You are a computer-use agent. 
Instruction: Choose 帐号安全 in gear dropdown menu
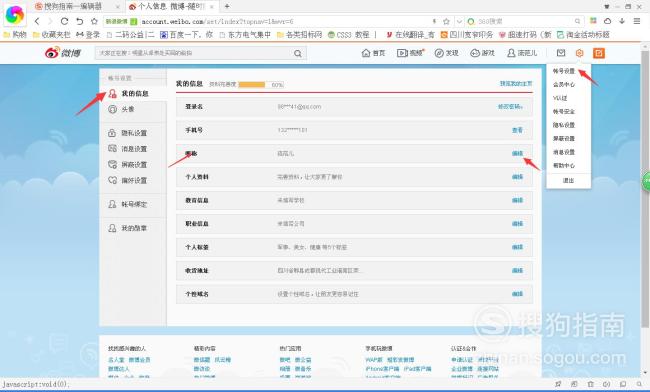pyautogui.click(x=564, y=111)
